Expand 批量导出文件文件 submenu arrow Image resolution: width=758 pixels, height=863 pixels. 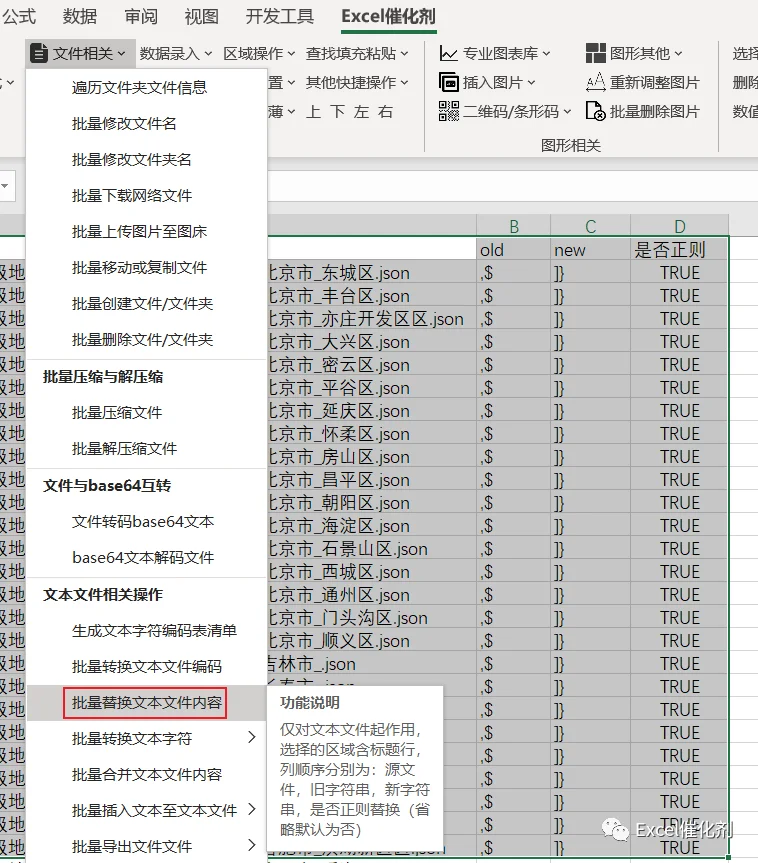[252, 845]
